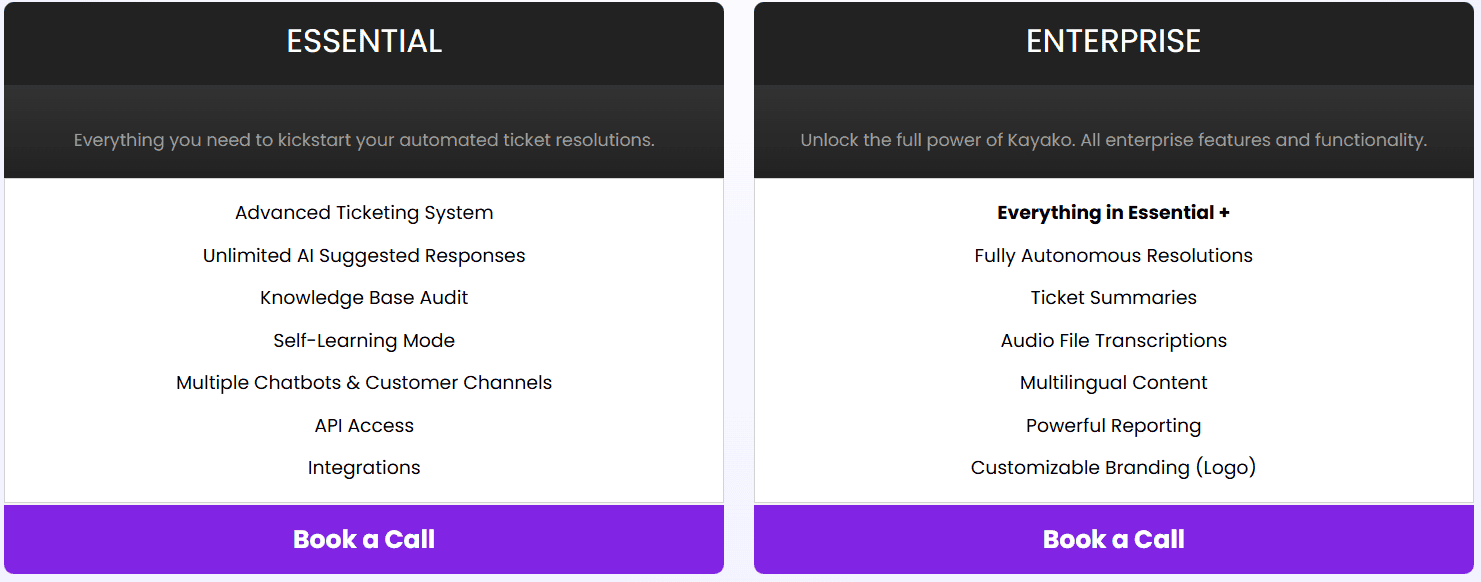Click Powerful Reporting feature
Viewport: 1481px width, 582px height.
coord(1113,426)
